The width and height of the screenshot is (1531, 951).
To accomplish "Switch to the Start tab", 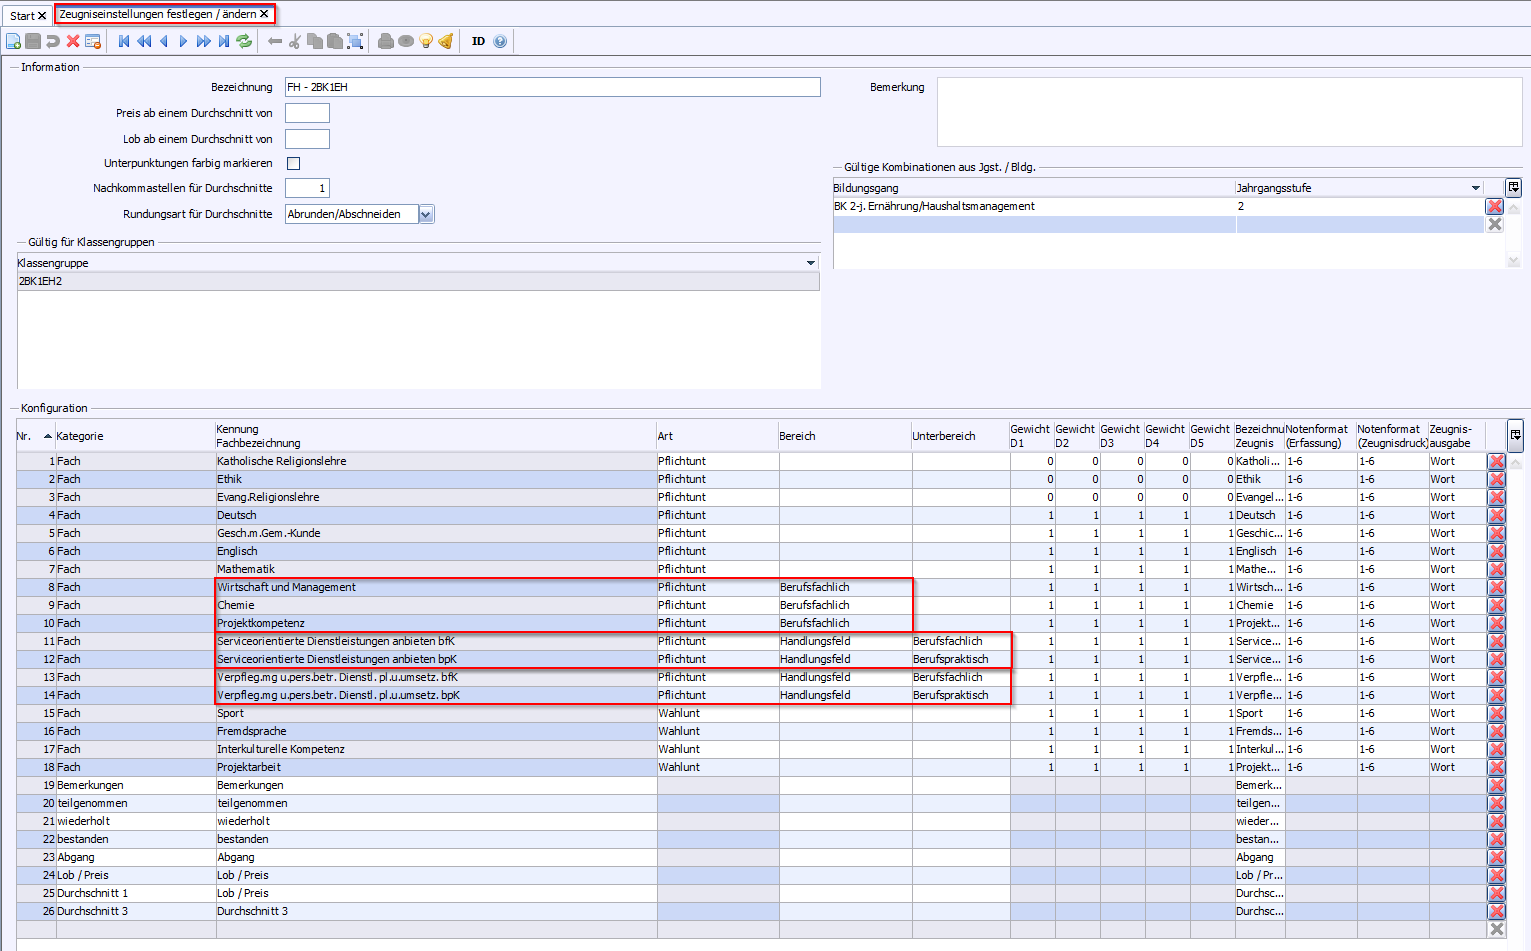I will 22,16.
